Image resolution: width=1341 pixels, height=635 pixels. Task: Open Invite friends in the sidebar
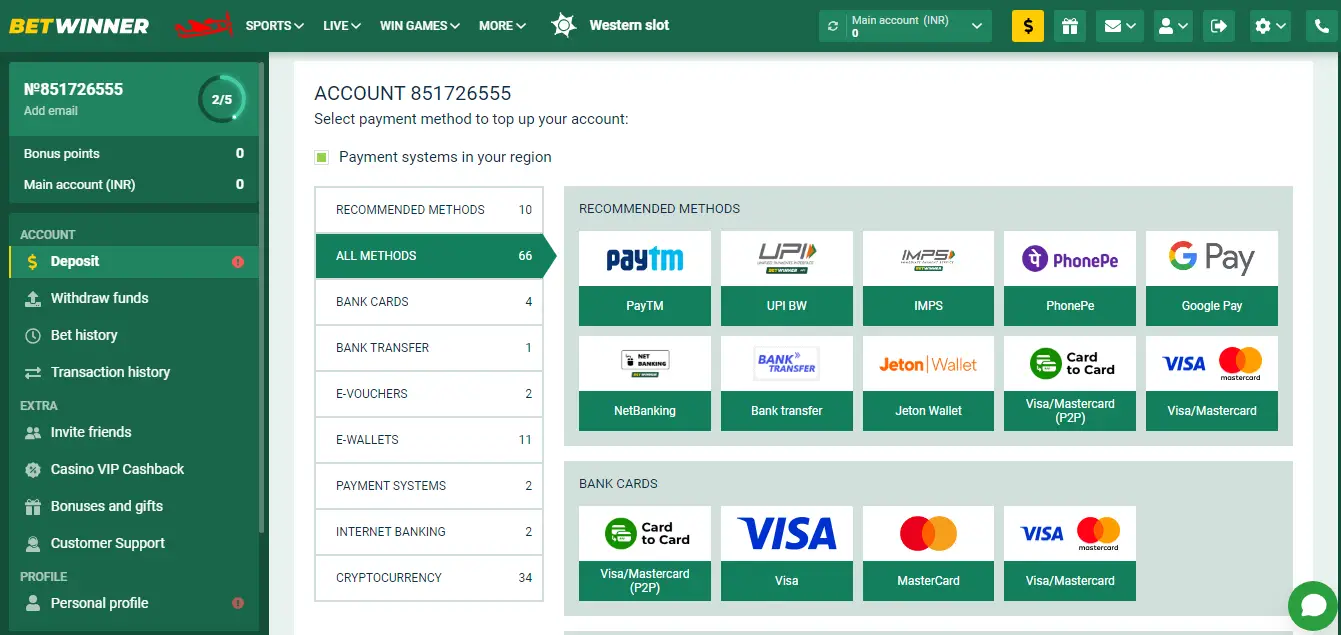click(x=133, y=432)
